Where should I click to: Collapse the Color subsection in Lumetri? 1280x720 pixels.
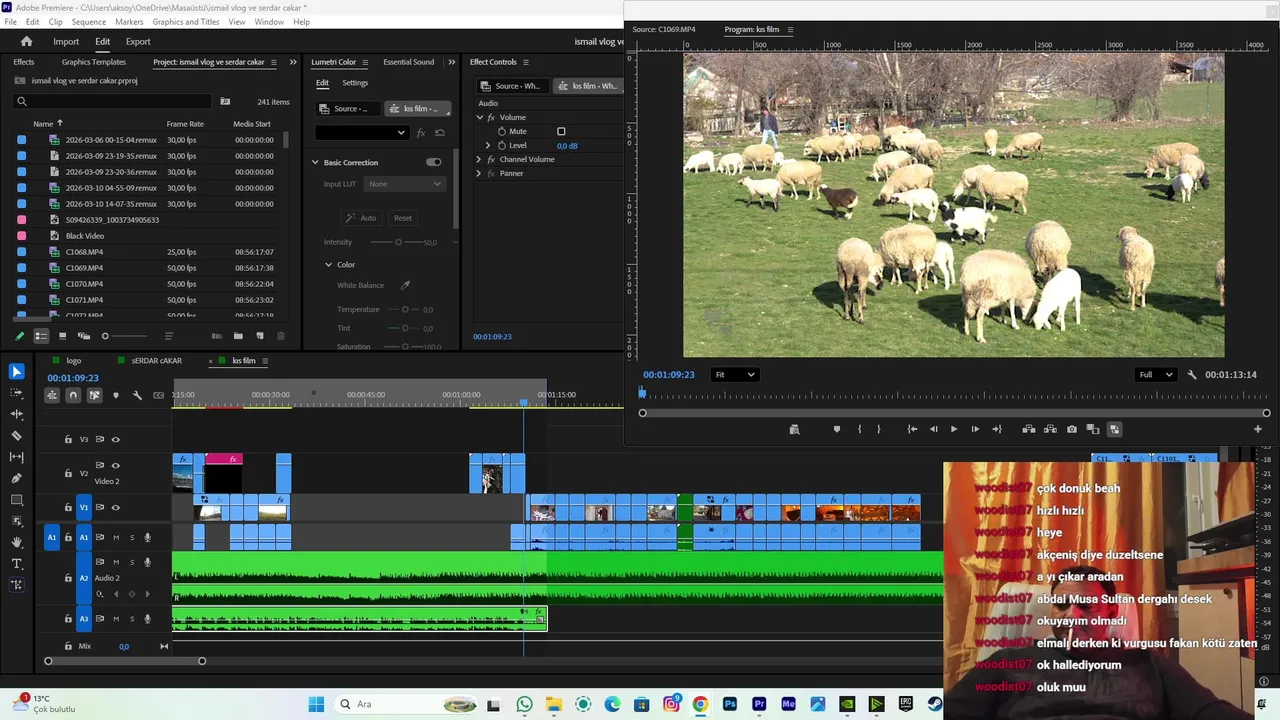(328, 265)
